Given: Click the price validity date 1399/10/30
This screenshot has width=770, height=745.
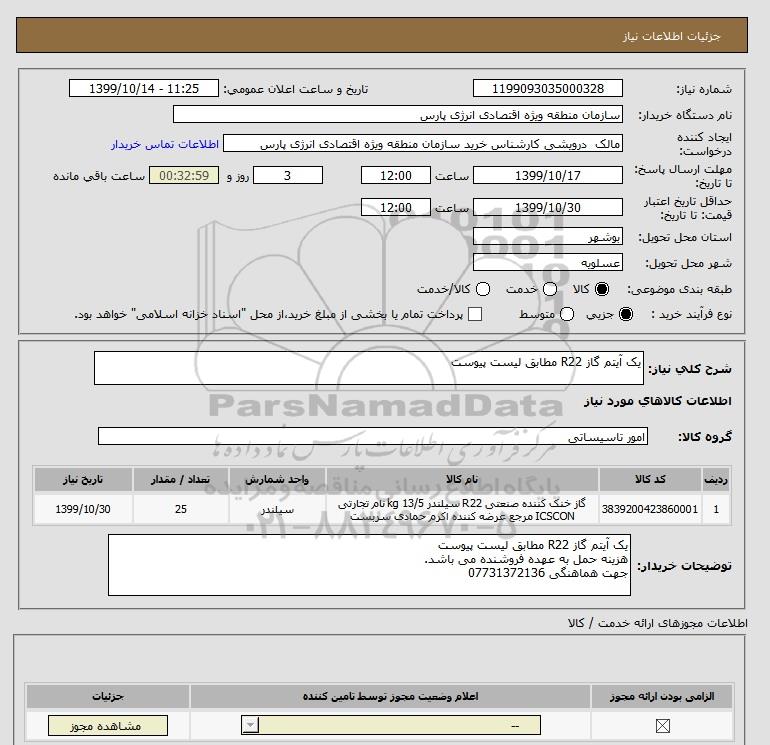Looking at the screenshot, I should (x=548, y=207).
